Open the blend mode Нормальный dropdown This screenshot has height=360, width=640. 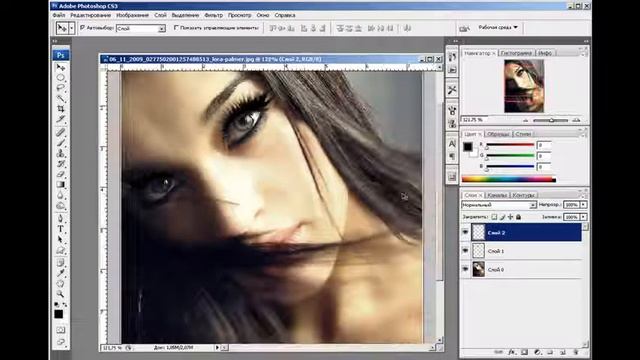[499, 205]
